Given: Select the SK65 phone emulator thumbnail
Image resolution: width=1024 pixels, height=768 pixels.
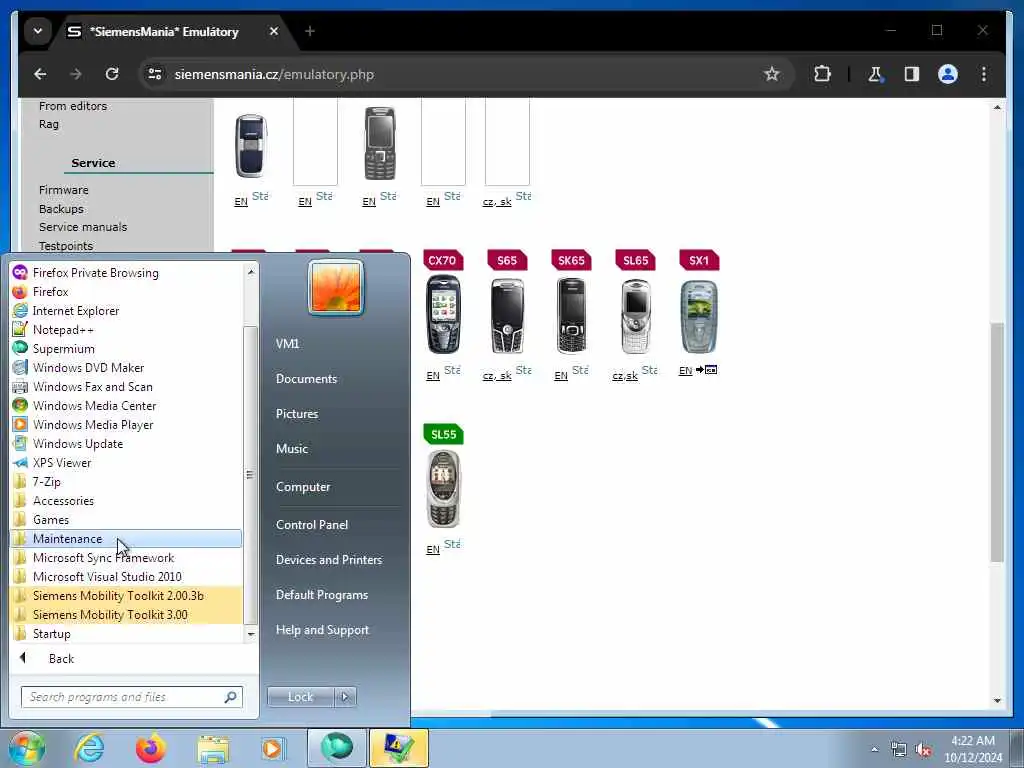Looking at the screenshot, I should [571, 315].
